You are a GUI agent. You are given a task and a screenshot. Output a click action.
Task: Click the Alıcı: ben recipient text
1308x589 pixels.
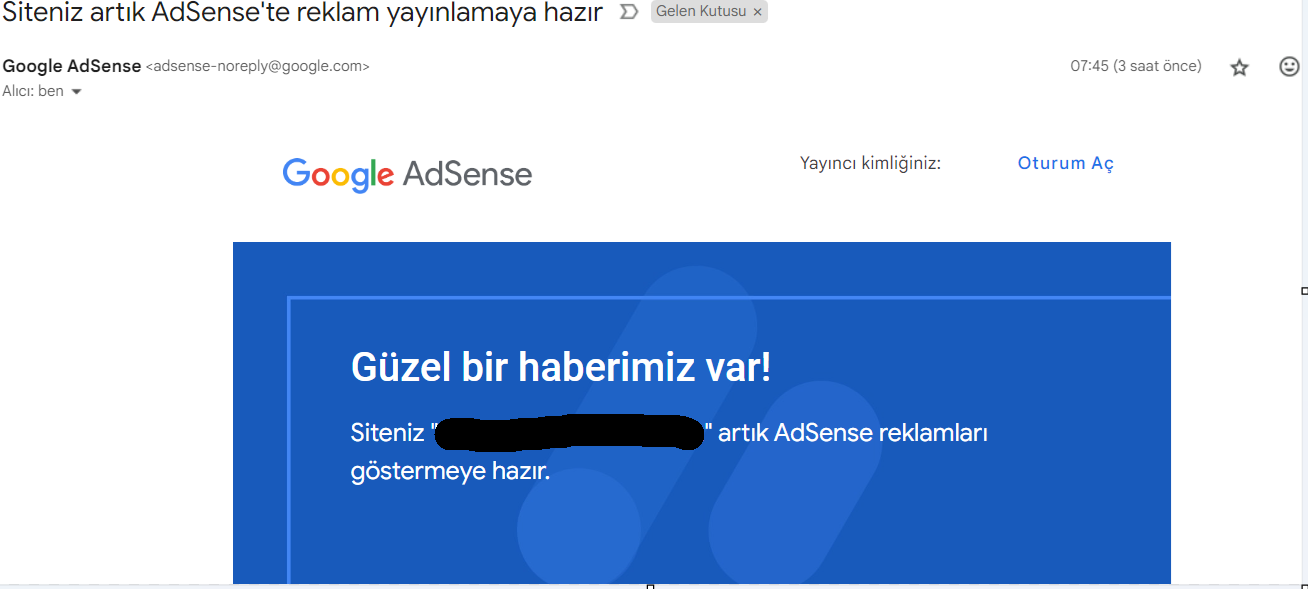(x=33, y=91)
